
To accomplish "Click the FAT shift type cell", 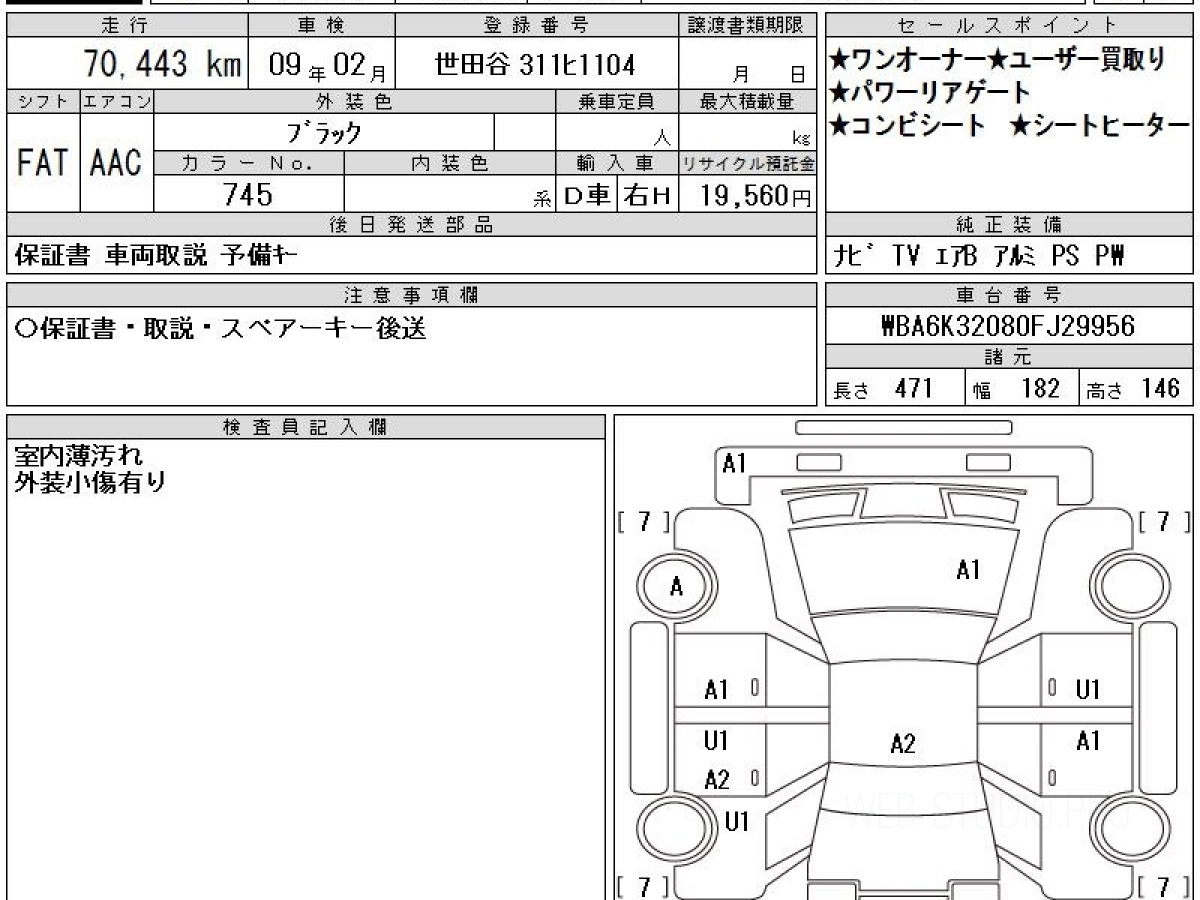I will [42, 163].
